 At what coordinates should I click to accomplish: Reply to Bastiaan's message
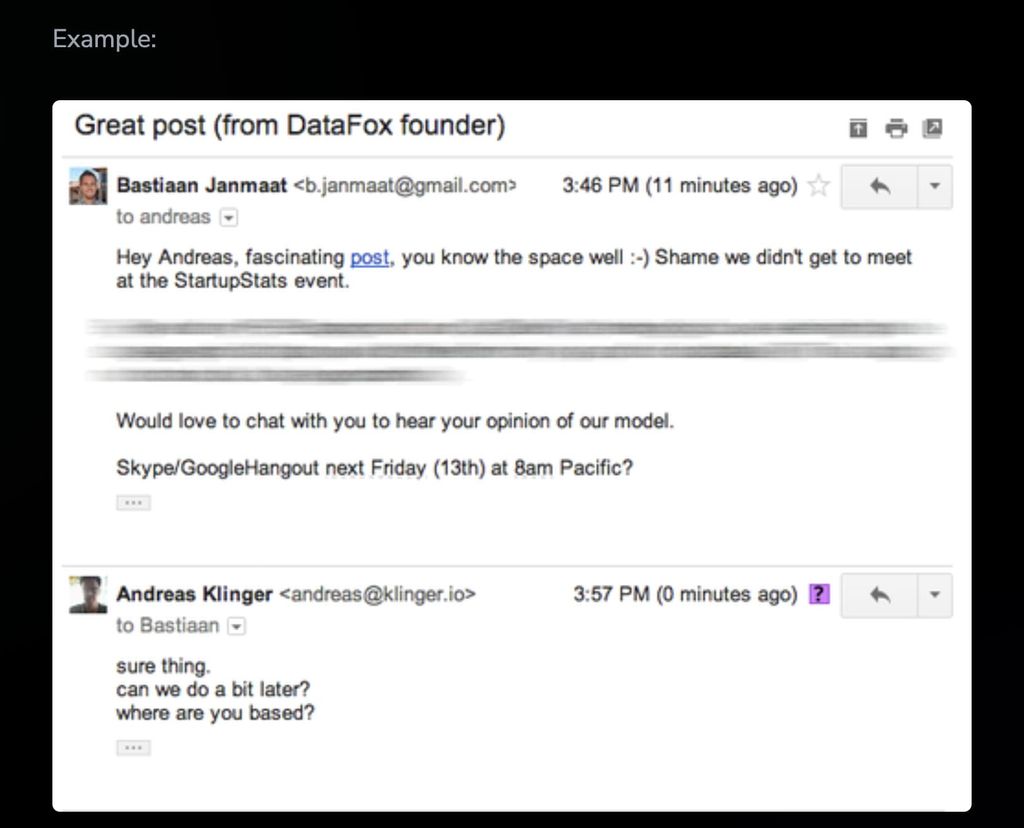(879, 186)
